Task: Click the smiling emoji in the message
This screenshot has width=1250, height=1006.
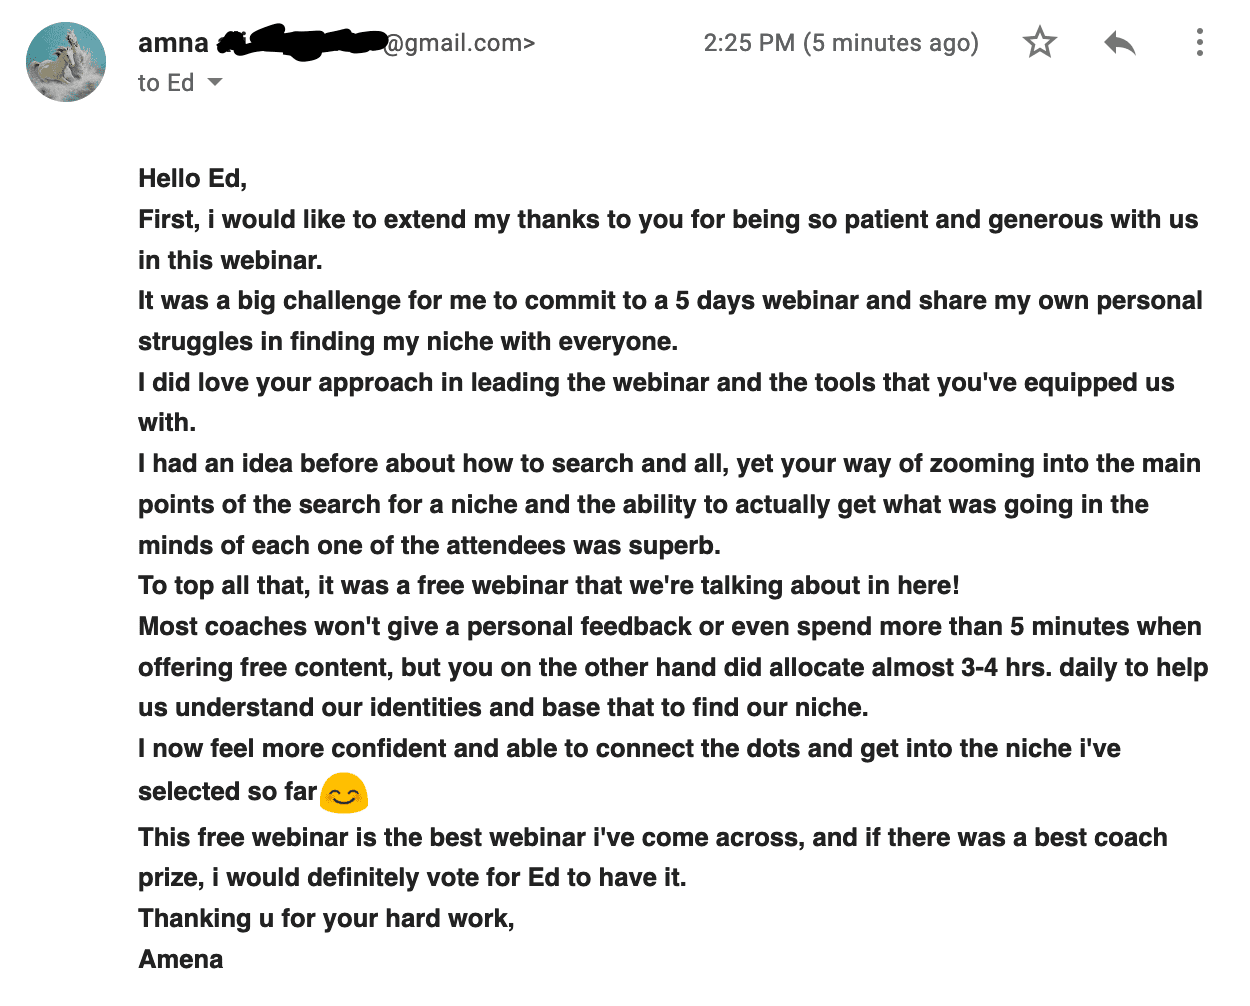Action: 344,794
